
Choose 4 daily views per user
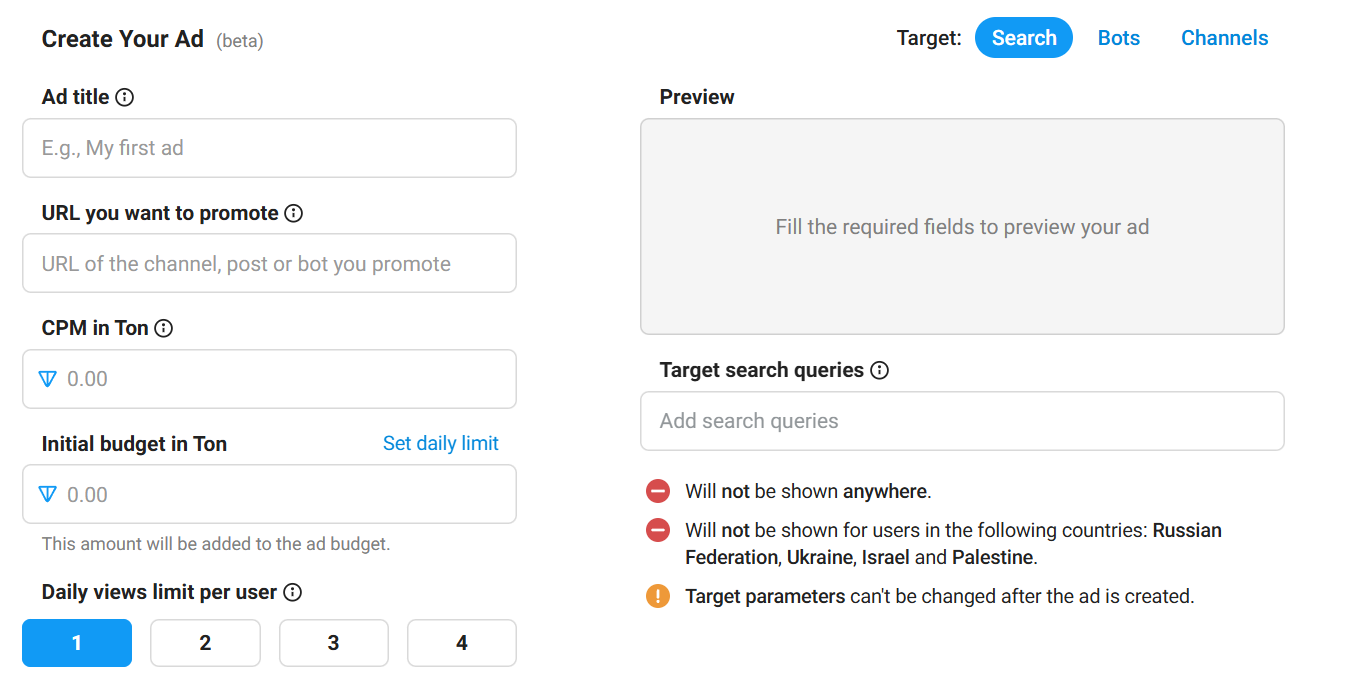click(462, 643)
